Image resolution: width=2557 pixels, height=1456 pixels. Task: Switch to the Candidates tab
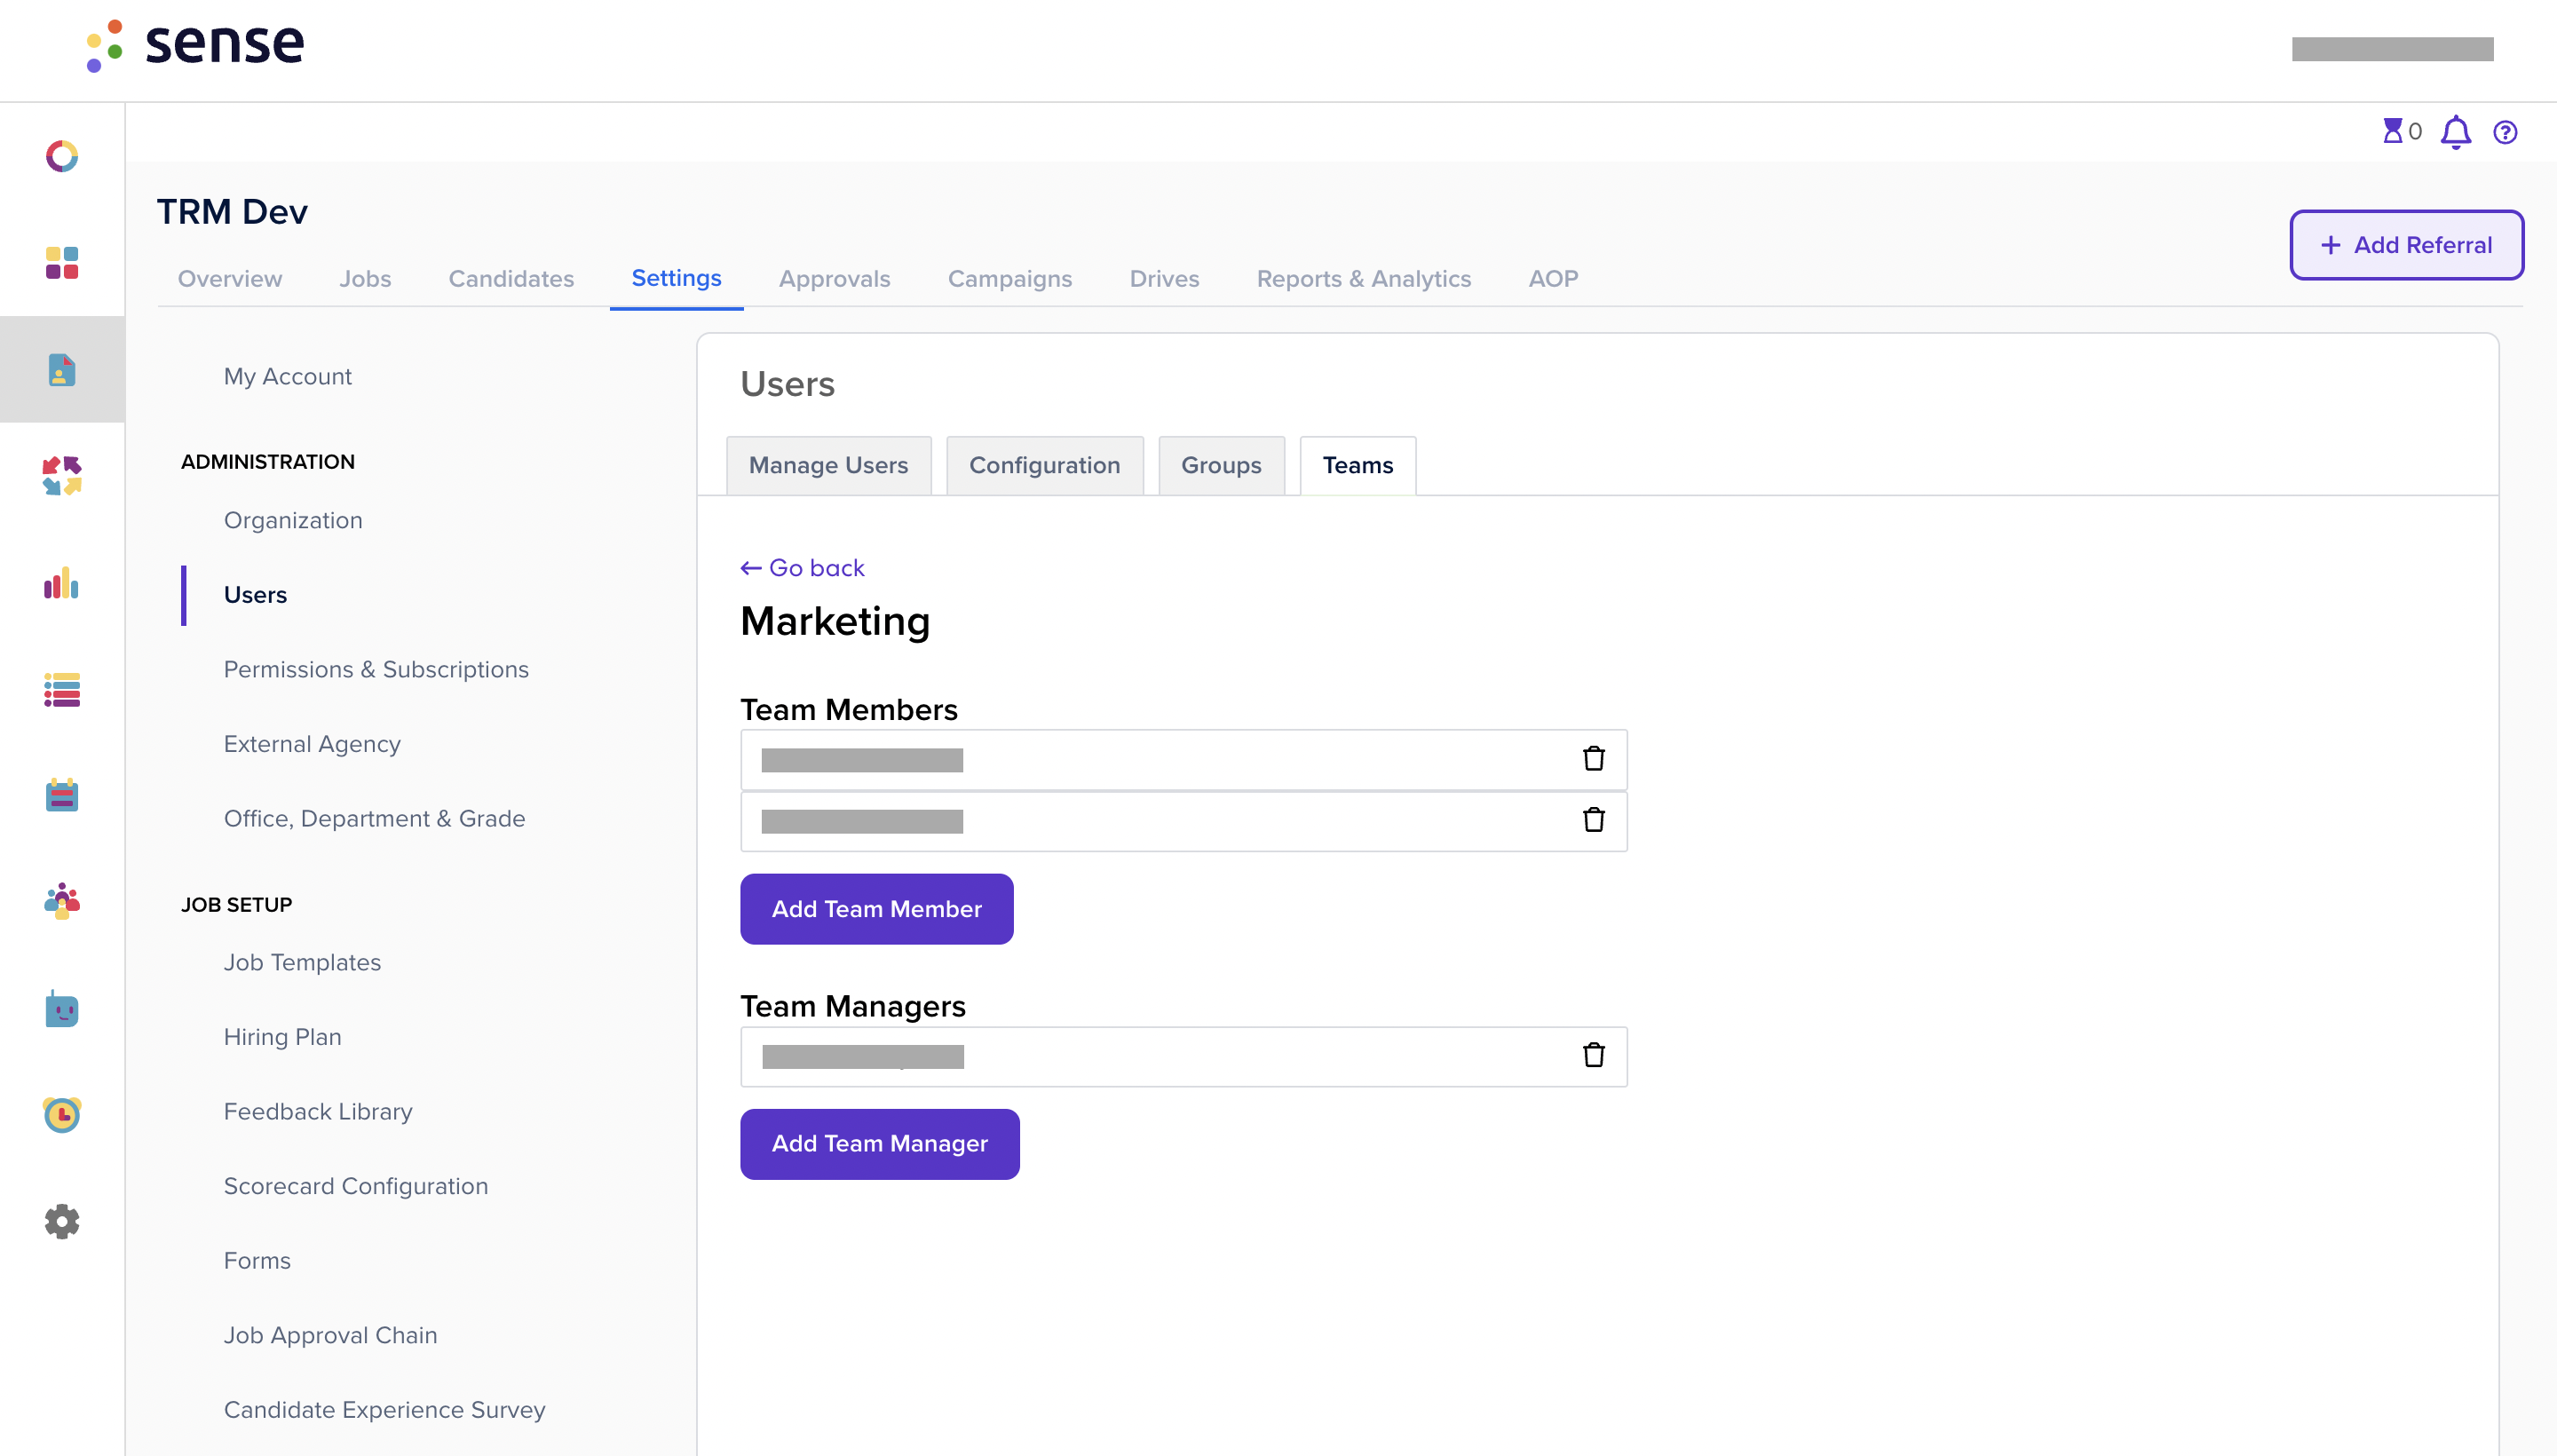pos(511,279)
